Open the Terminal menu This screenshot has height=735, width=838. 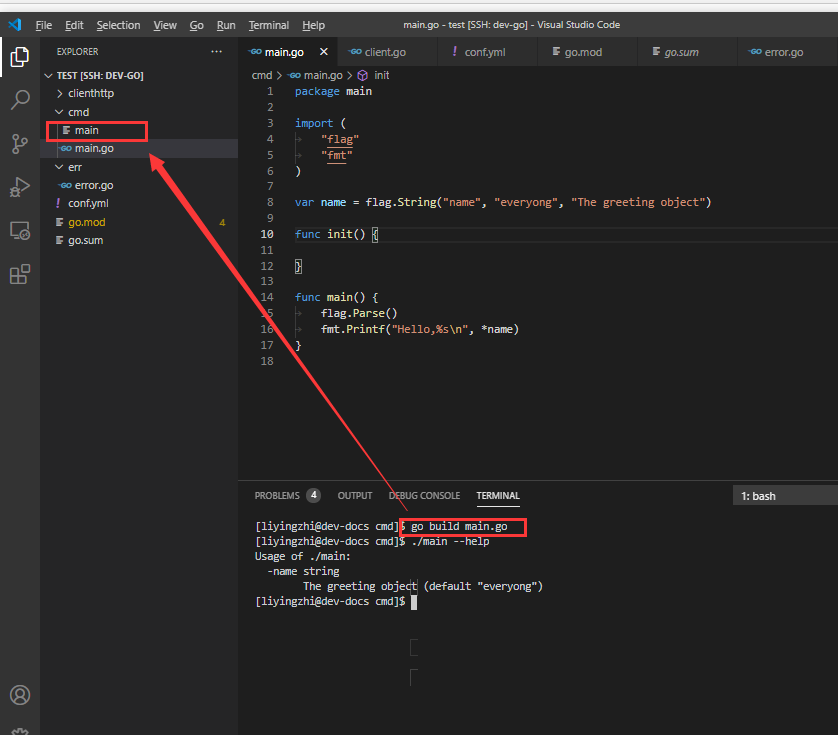269,25
